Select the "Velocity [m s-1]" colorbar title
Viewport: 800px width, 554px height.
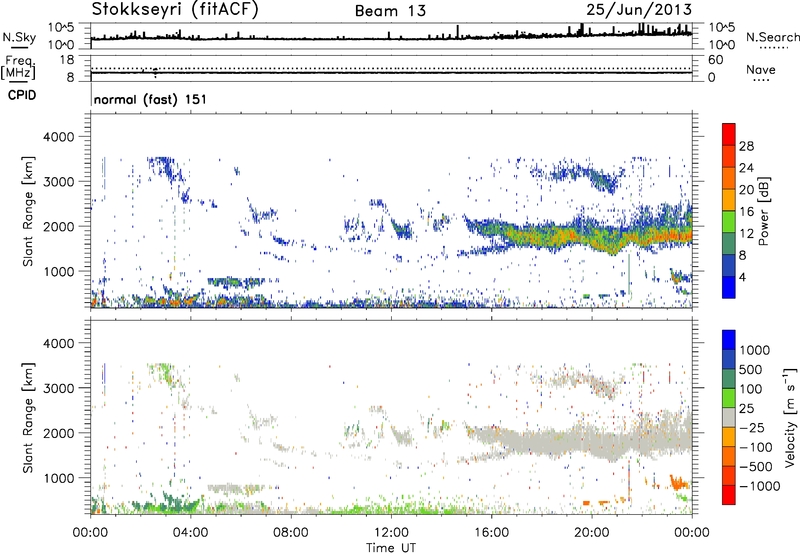tap(790, 417)
